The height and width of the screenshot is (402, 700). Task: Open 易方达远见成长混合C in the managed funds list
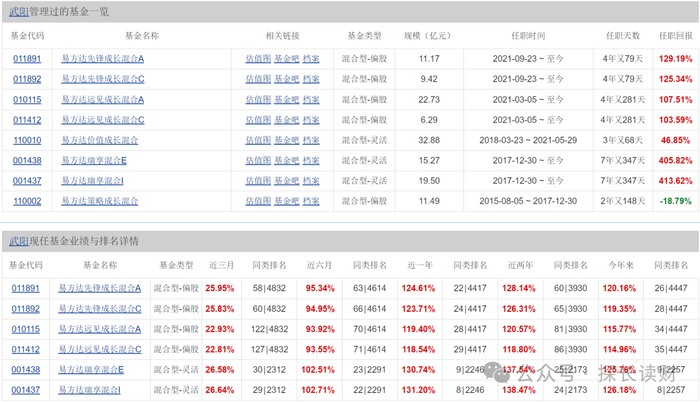click(x=103, y=120)
